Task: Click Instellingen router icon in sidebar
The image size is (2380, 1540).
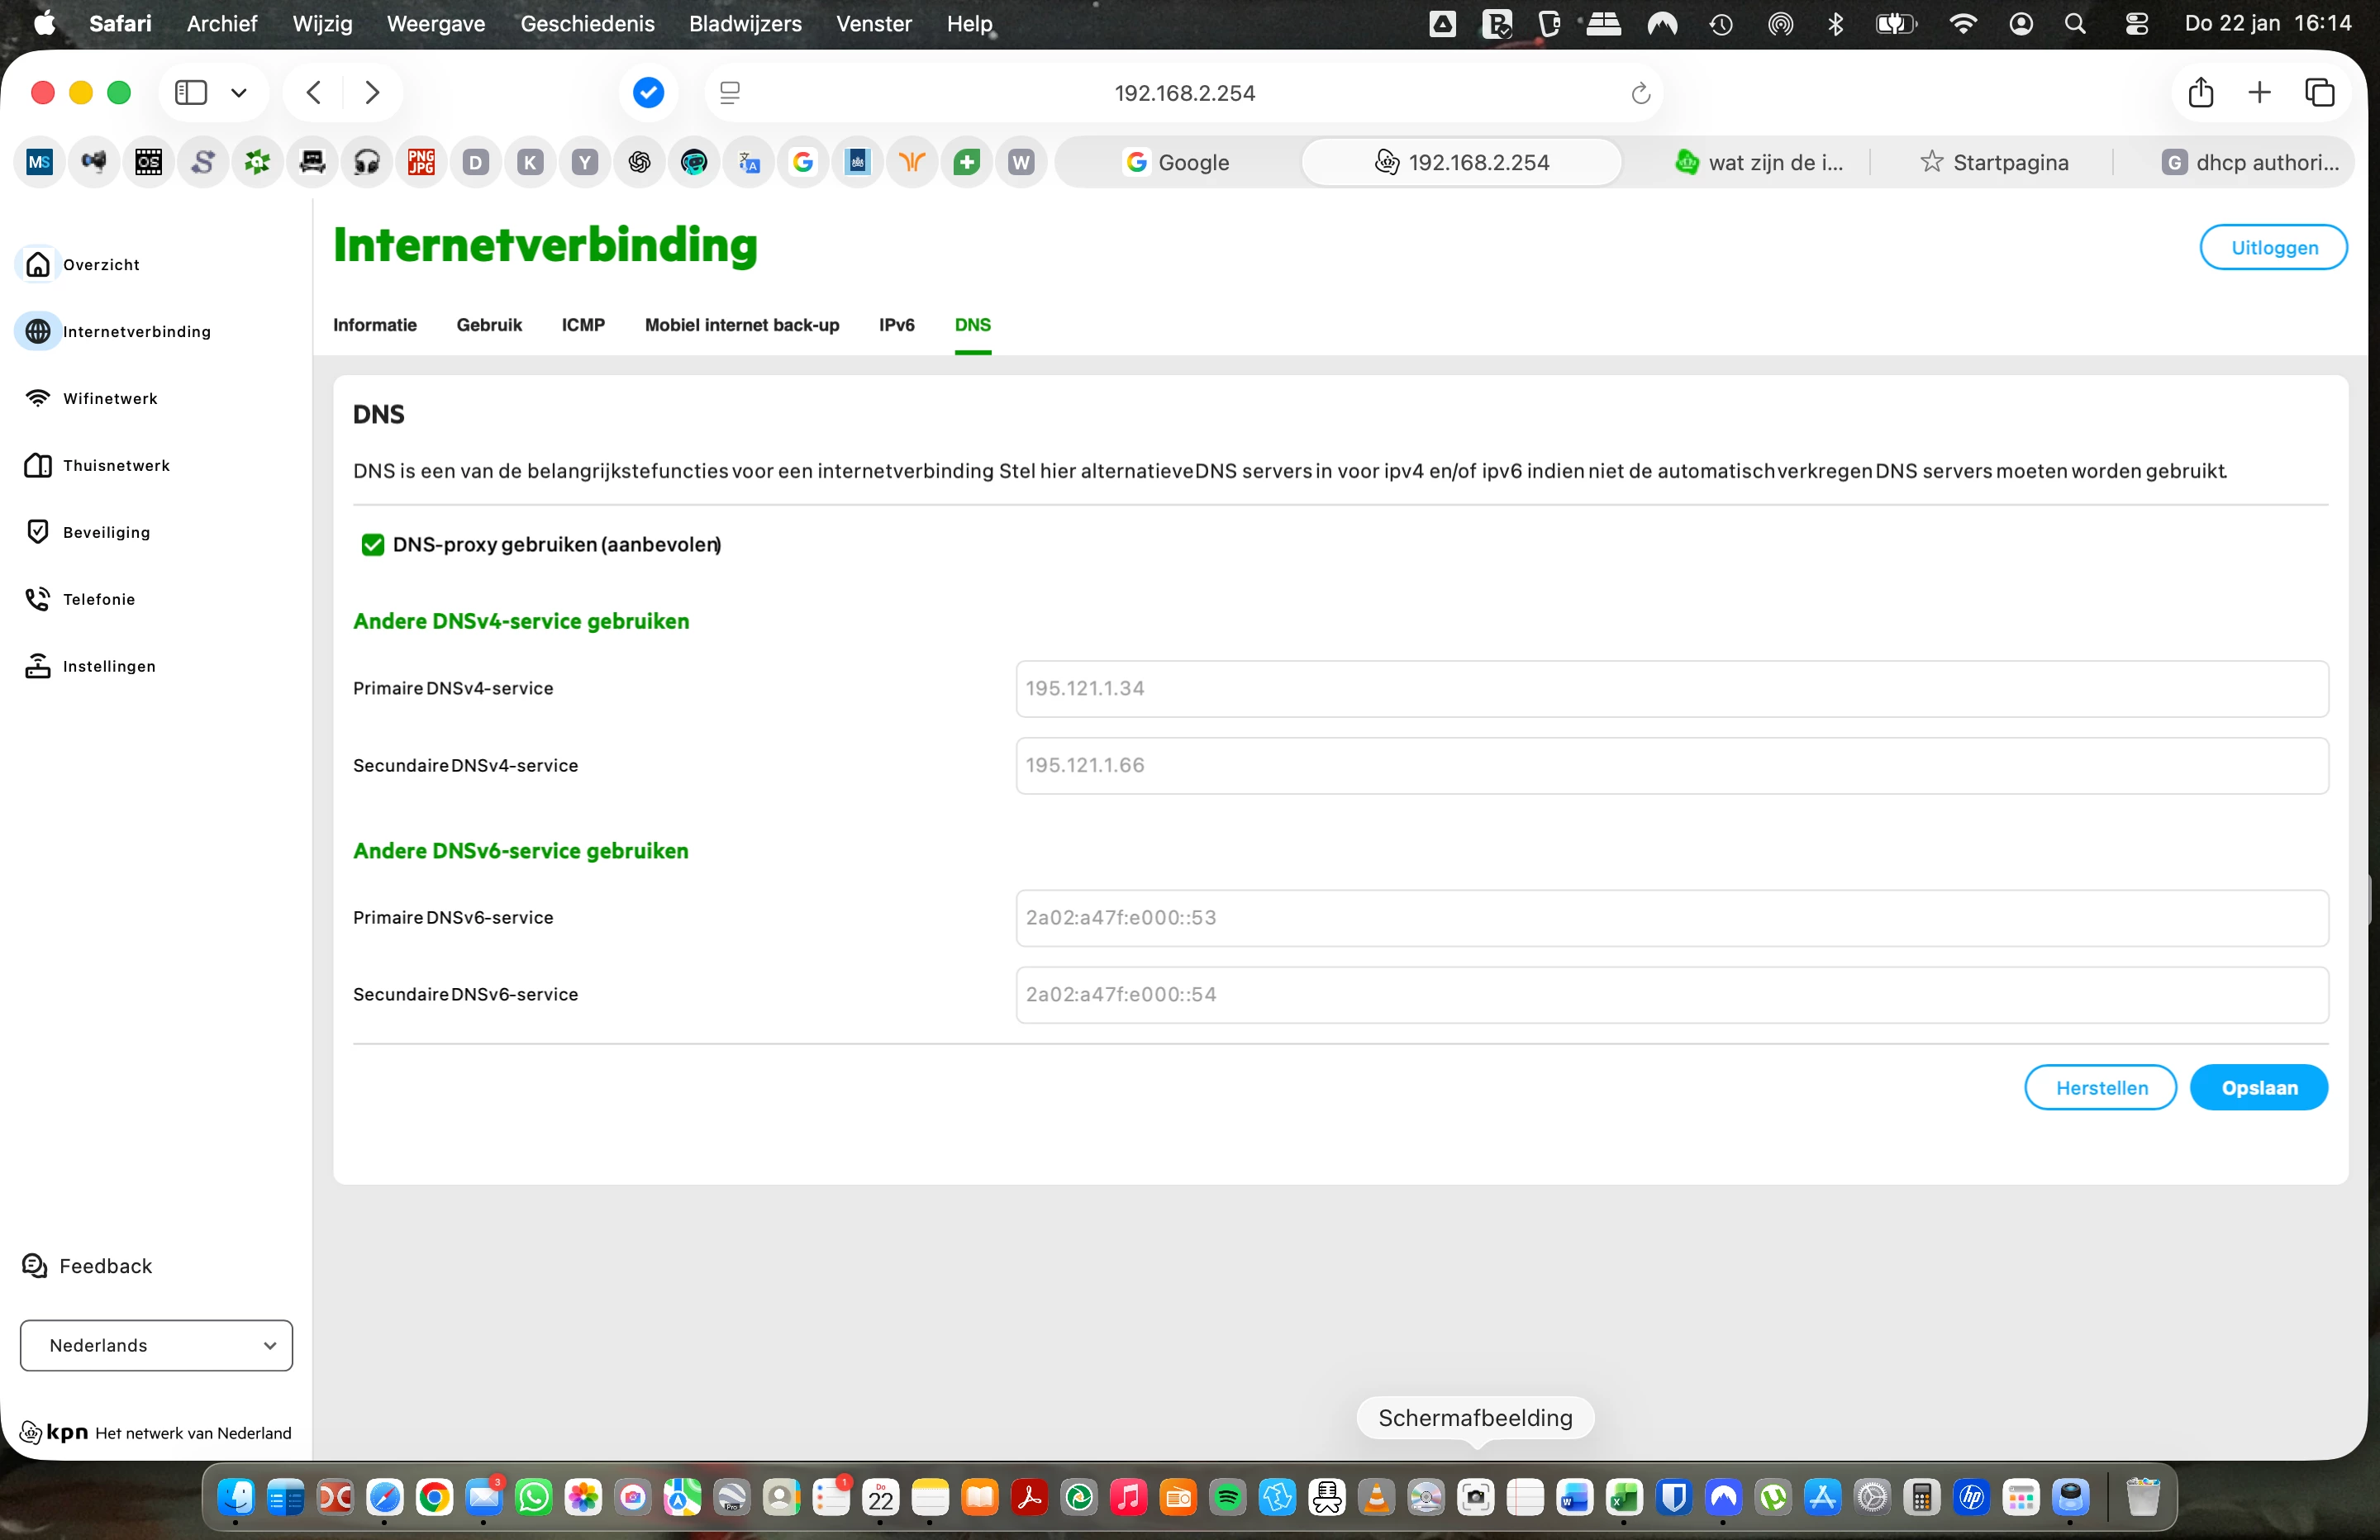Action: coord(38,666)
